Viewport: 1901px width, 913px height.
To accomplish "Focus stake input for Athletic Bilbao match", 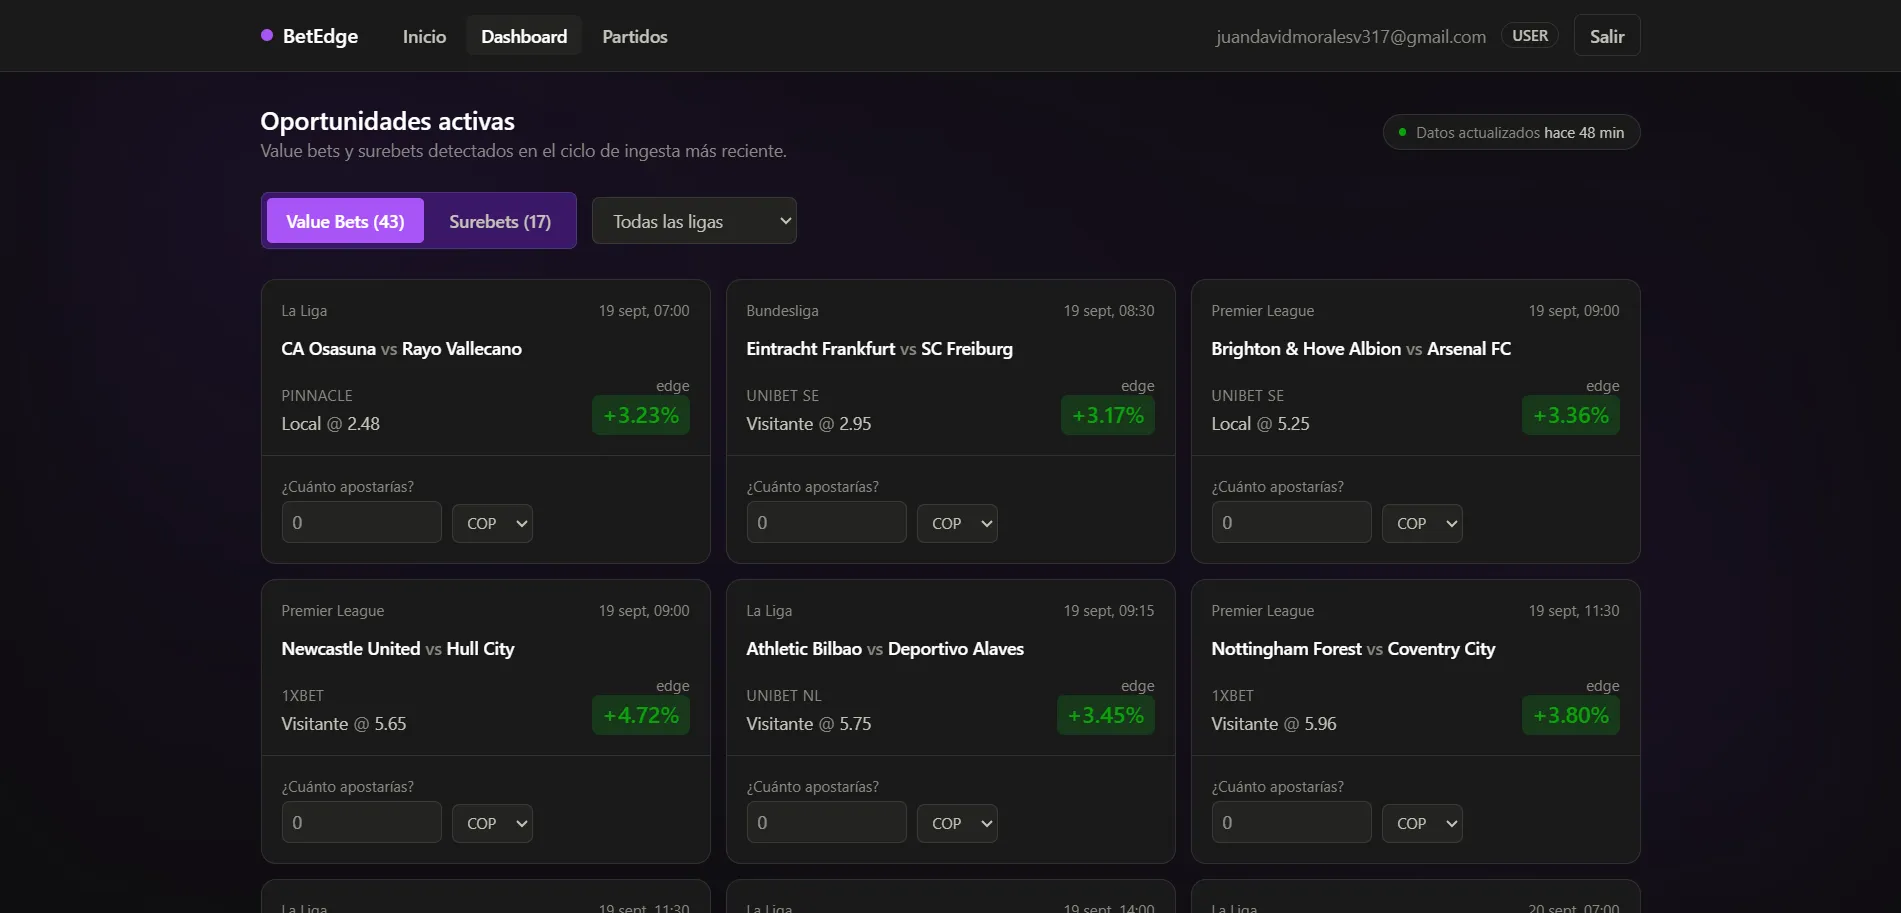I will click(826, 823).
